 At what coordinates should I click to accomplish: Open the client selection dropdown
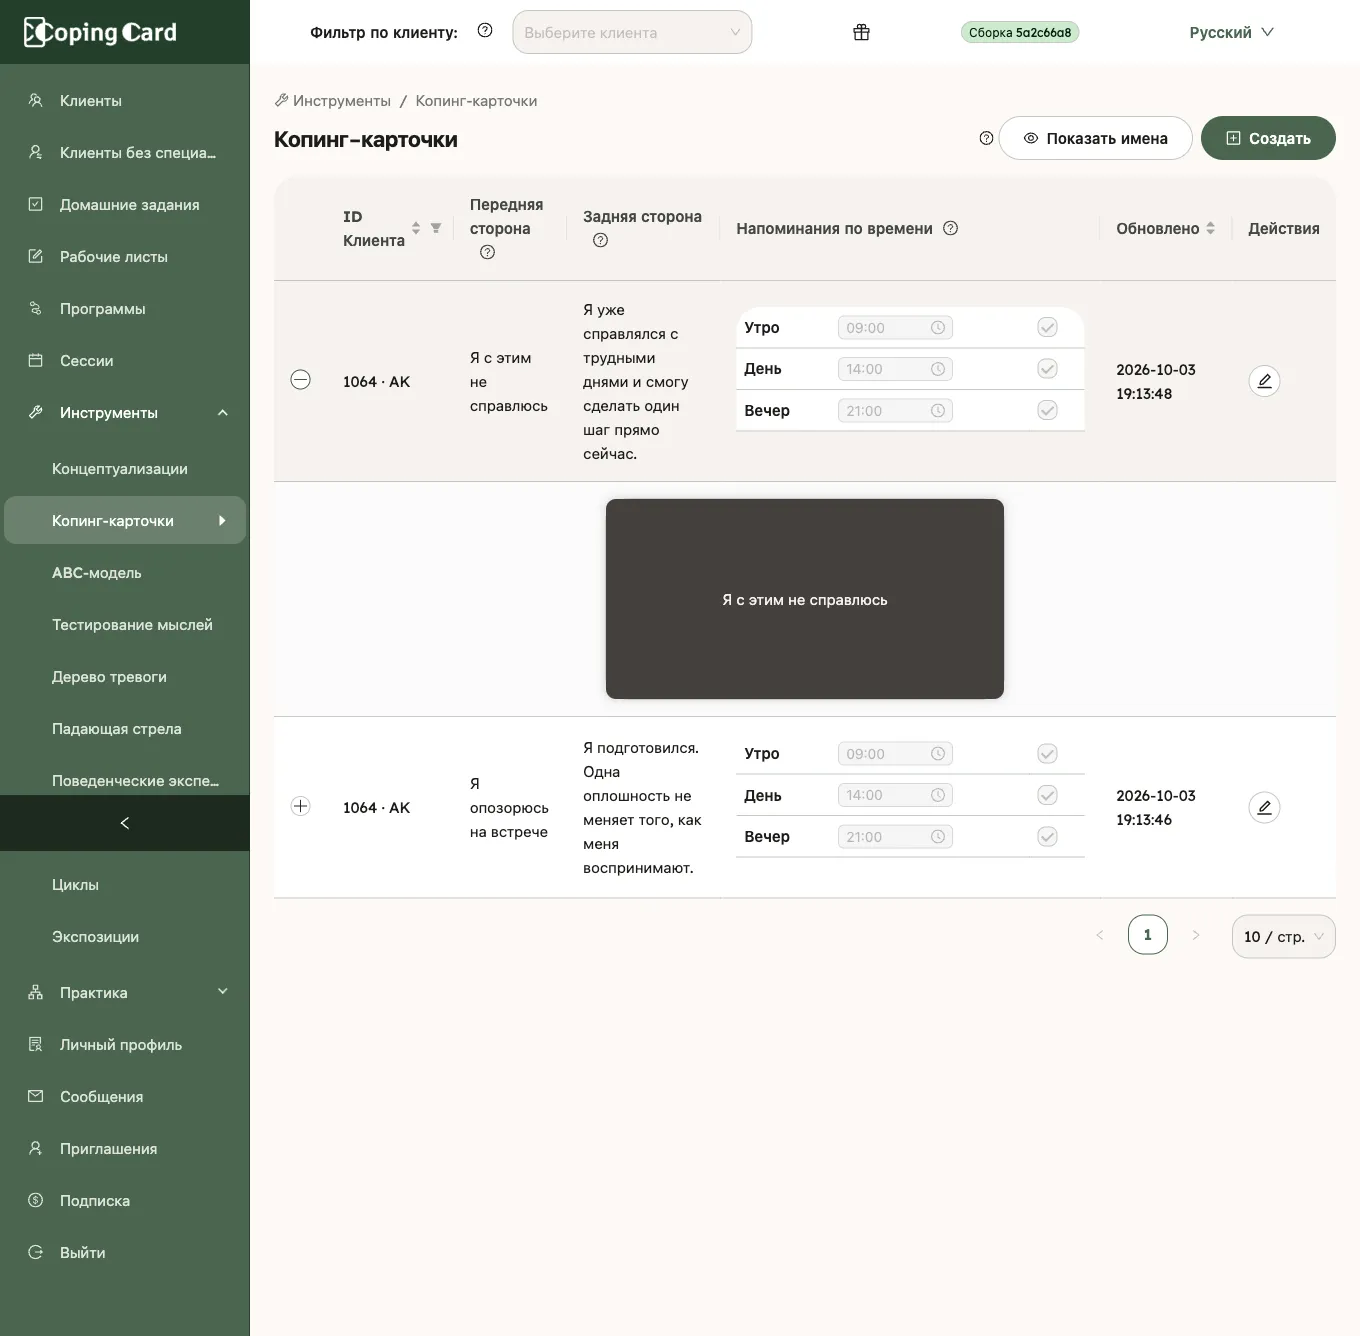tap(632, 32)
